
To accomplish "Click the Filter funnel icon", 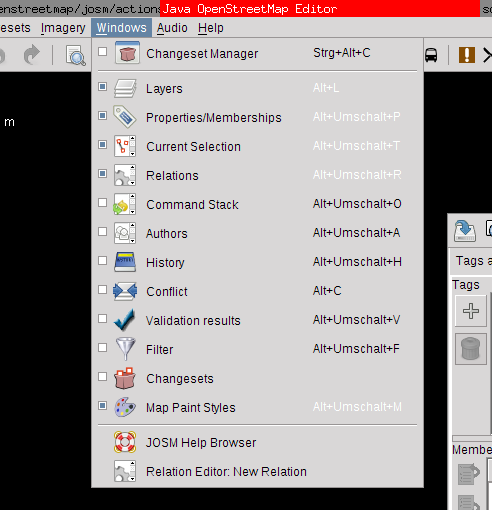I will [125, 349].
